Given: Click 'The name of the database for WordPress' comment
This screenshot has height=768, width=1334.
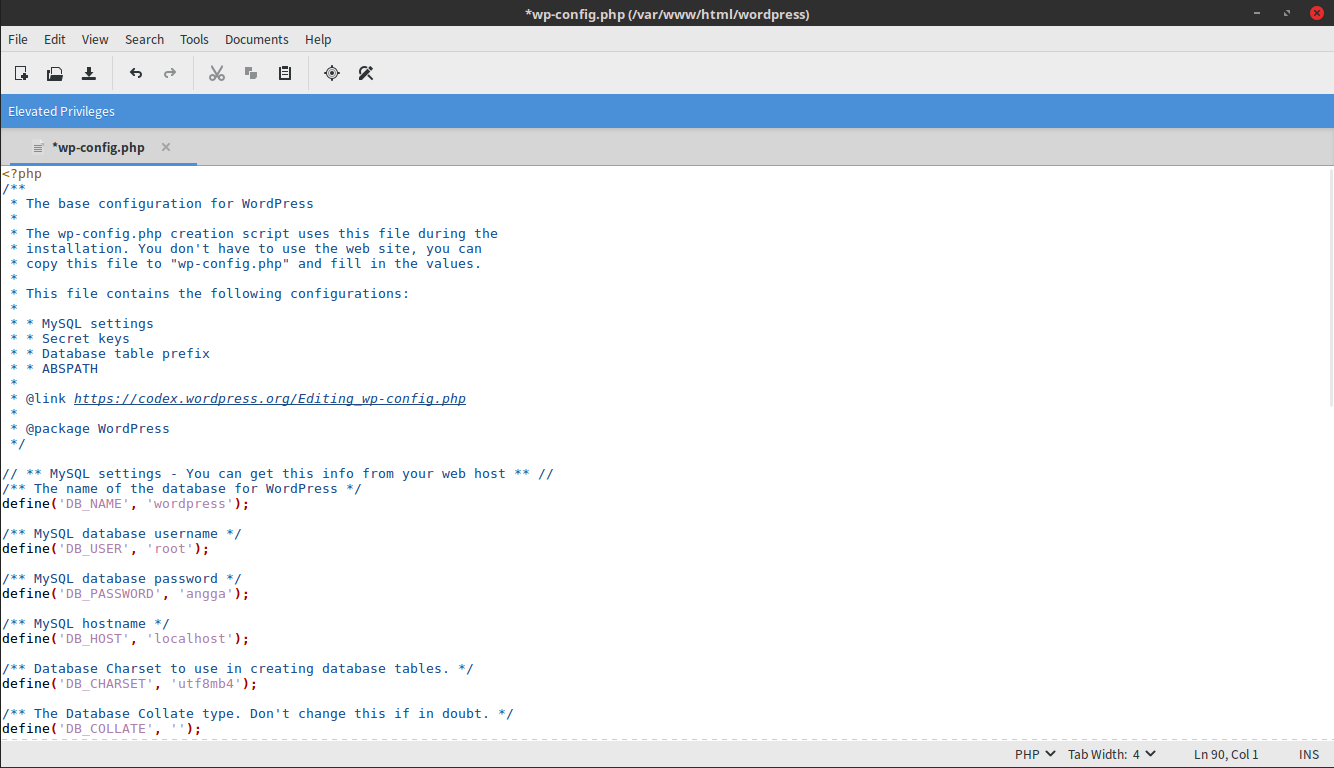Looking at the screenshot, I should point(181,489).
